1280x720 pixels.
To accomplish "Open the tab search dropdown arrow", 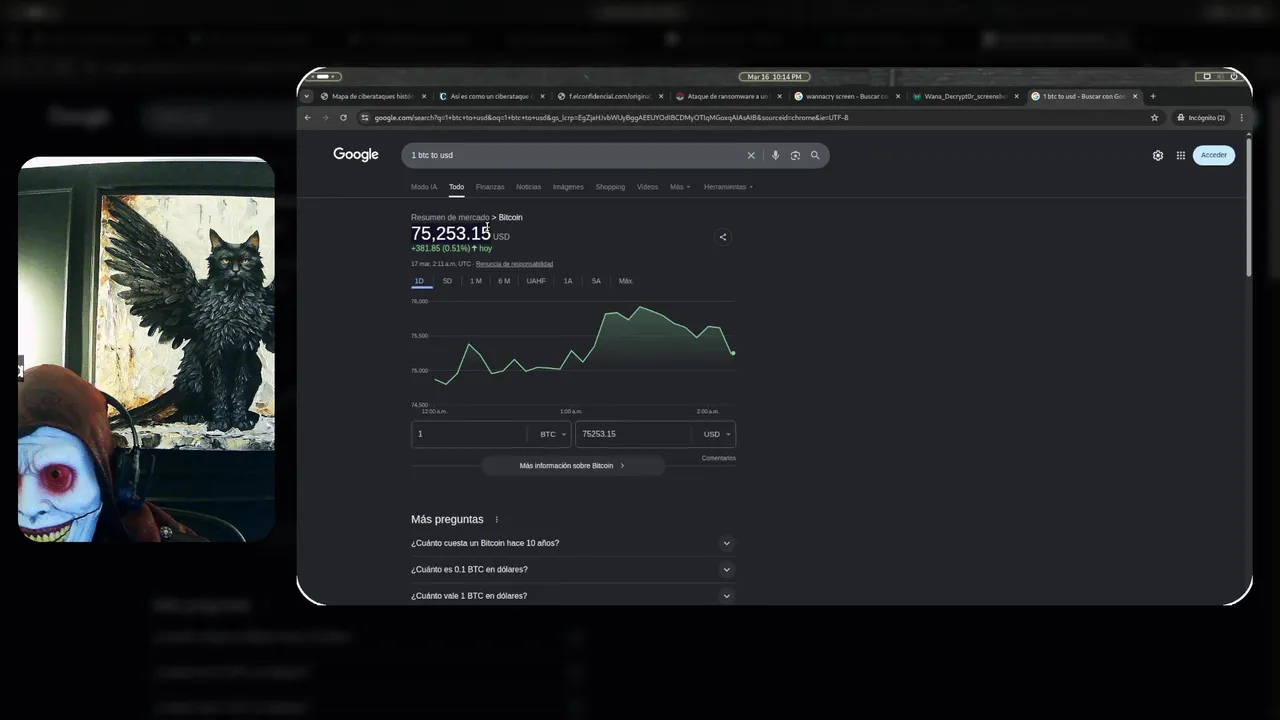I will coord(307,96).
